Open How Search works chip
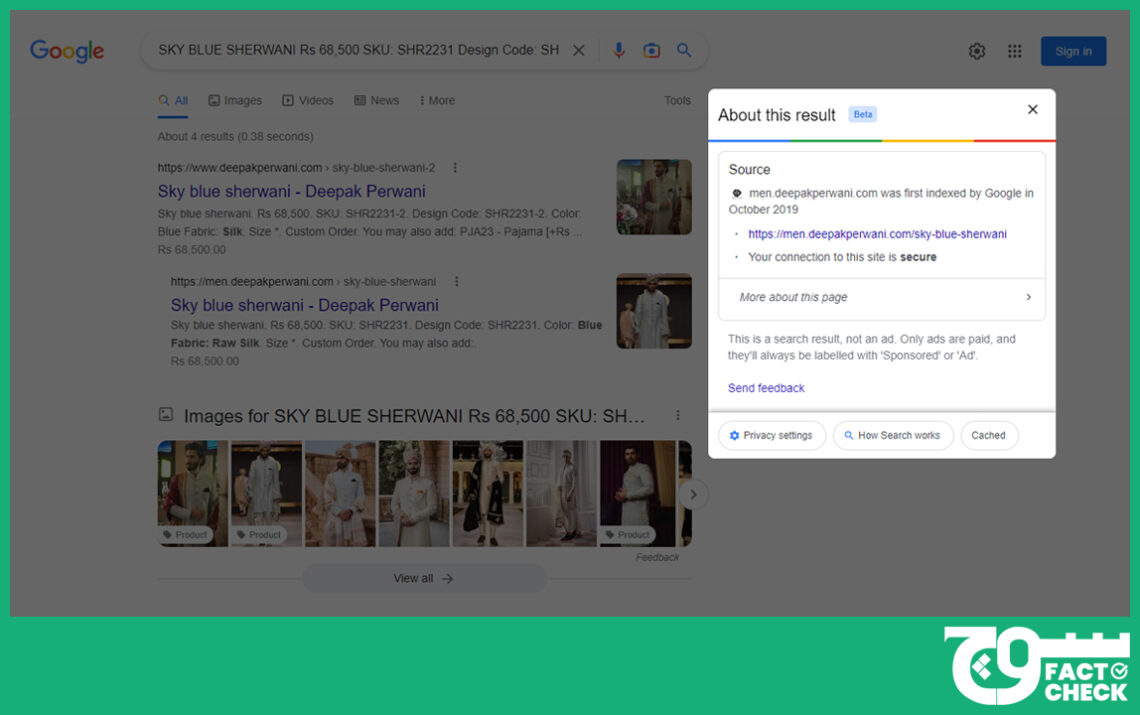1140x715 pixels. click(x=893, y=436)
